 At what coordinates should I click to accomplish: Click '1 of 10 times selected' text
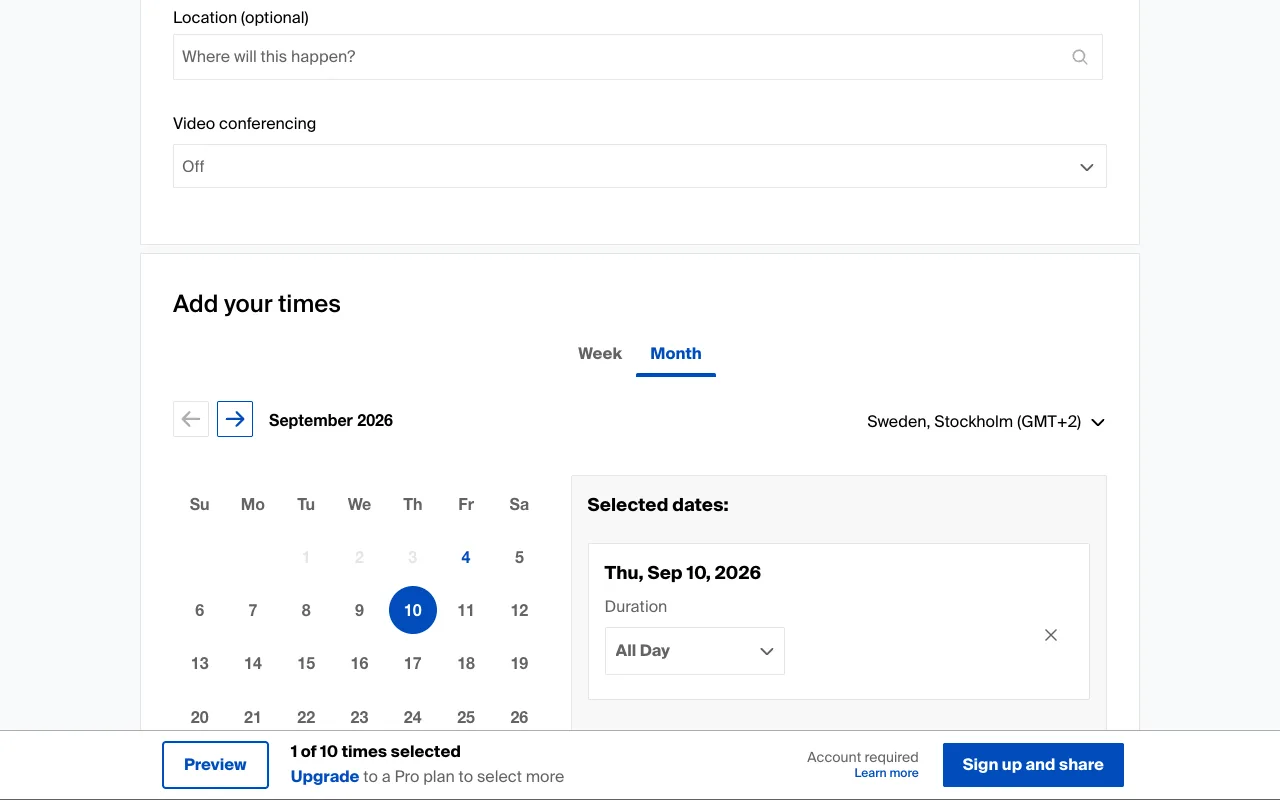(376, 752)
